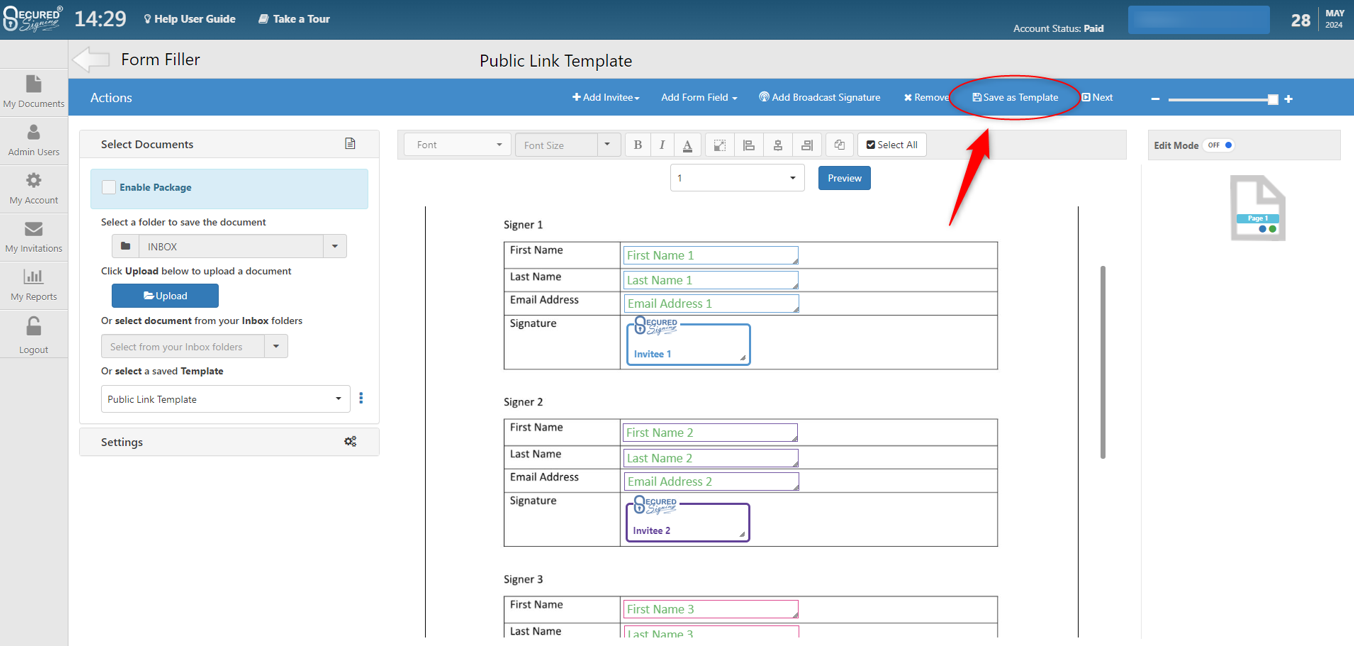Viewport: 1354px width, 656px height.
Task: Toggle italic text formatting
Action: pos(662,145)
